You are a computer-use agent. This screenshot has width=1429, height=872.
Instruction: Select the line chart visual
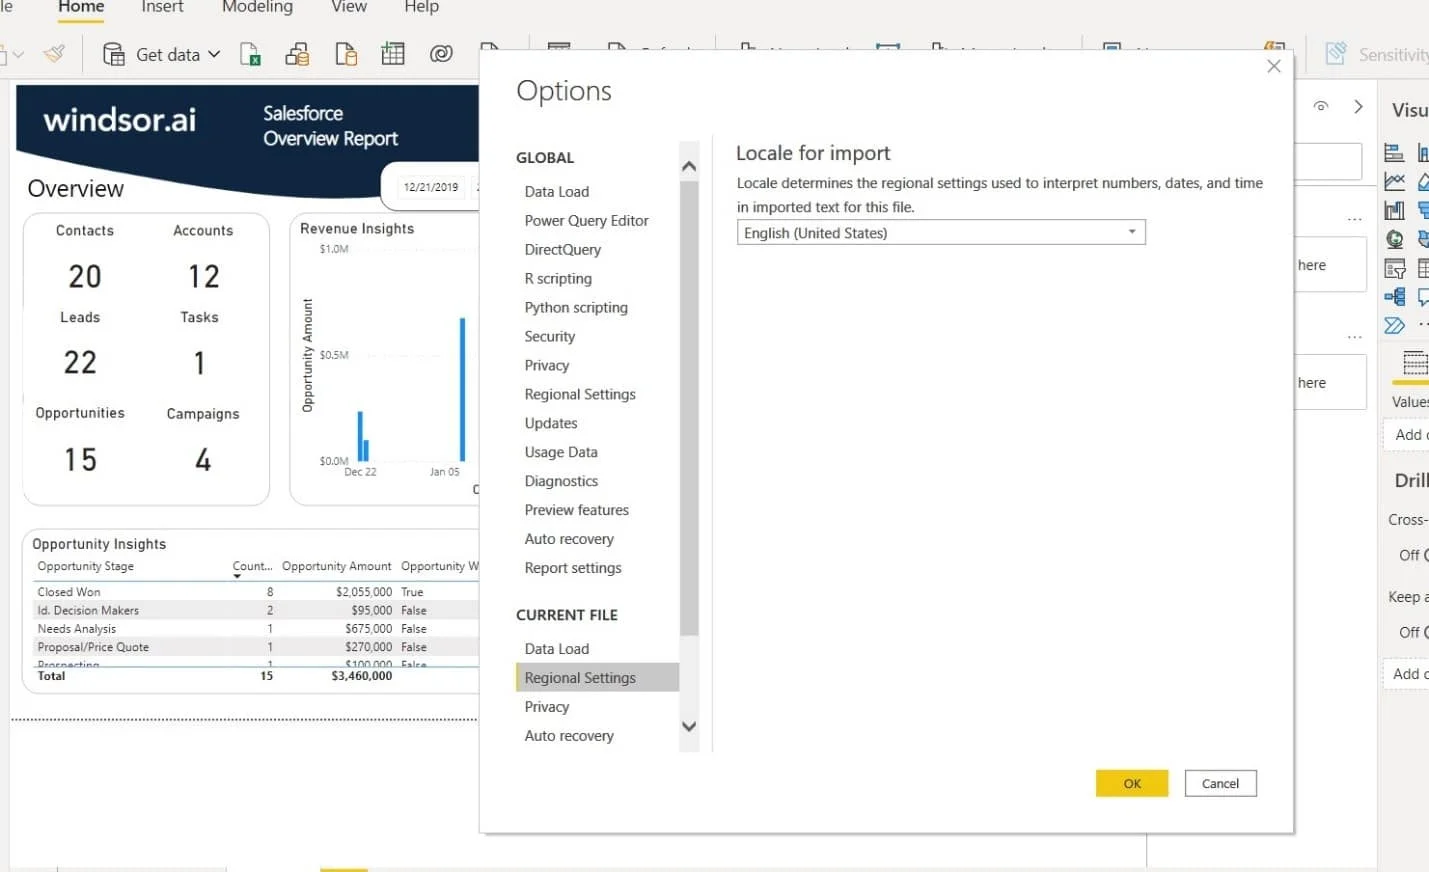pos(1394,181)
